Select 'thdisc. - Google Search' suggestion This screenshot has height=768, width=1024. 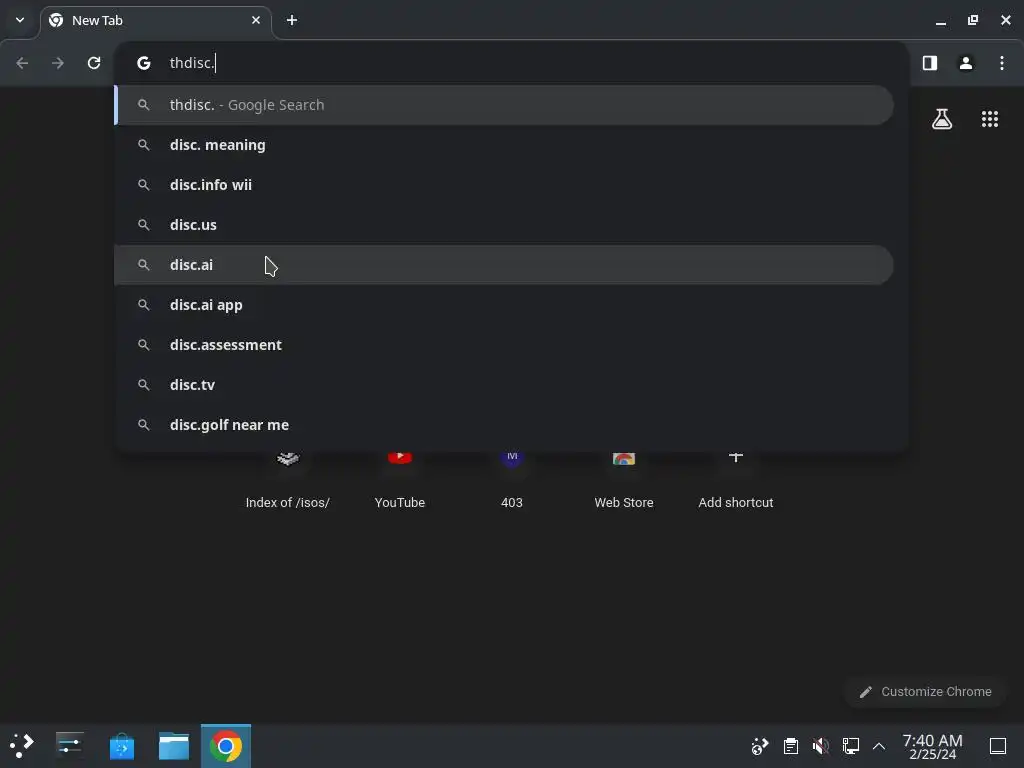pyautogui.click(x=504, y=105)
